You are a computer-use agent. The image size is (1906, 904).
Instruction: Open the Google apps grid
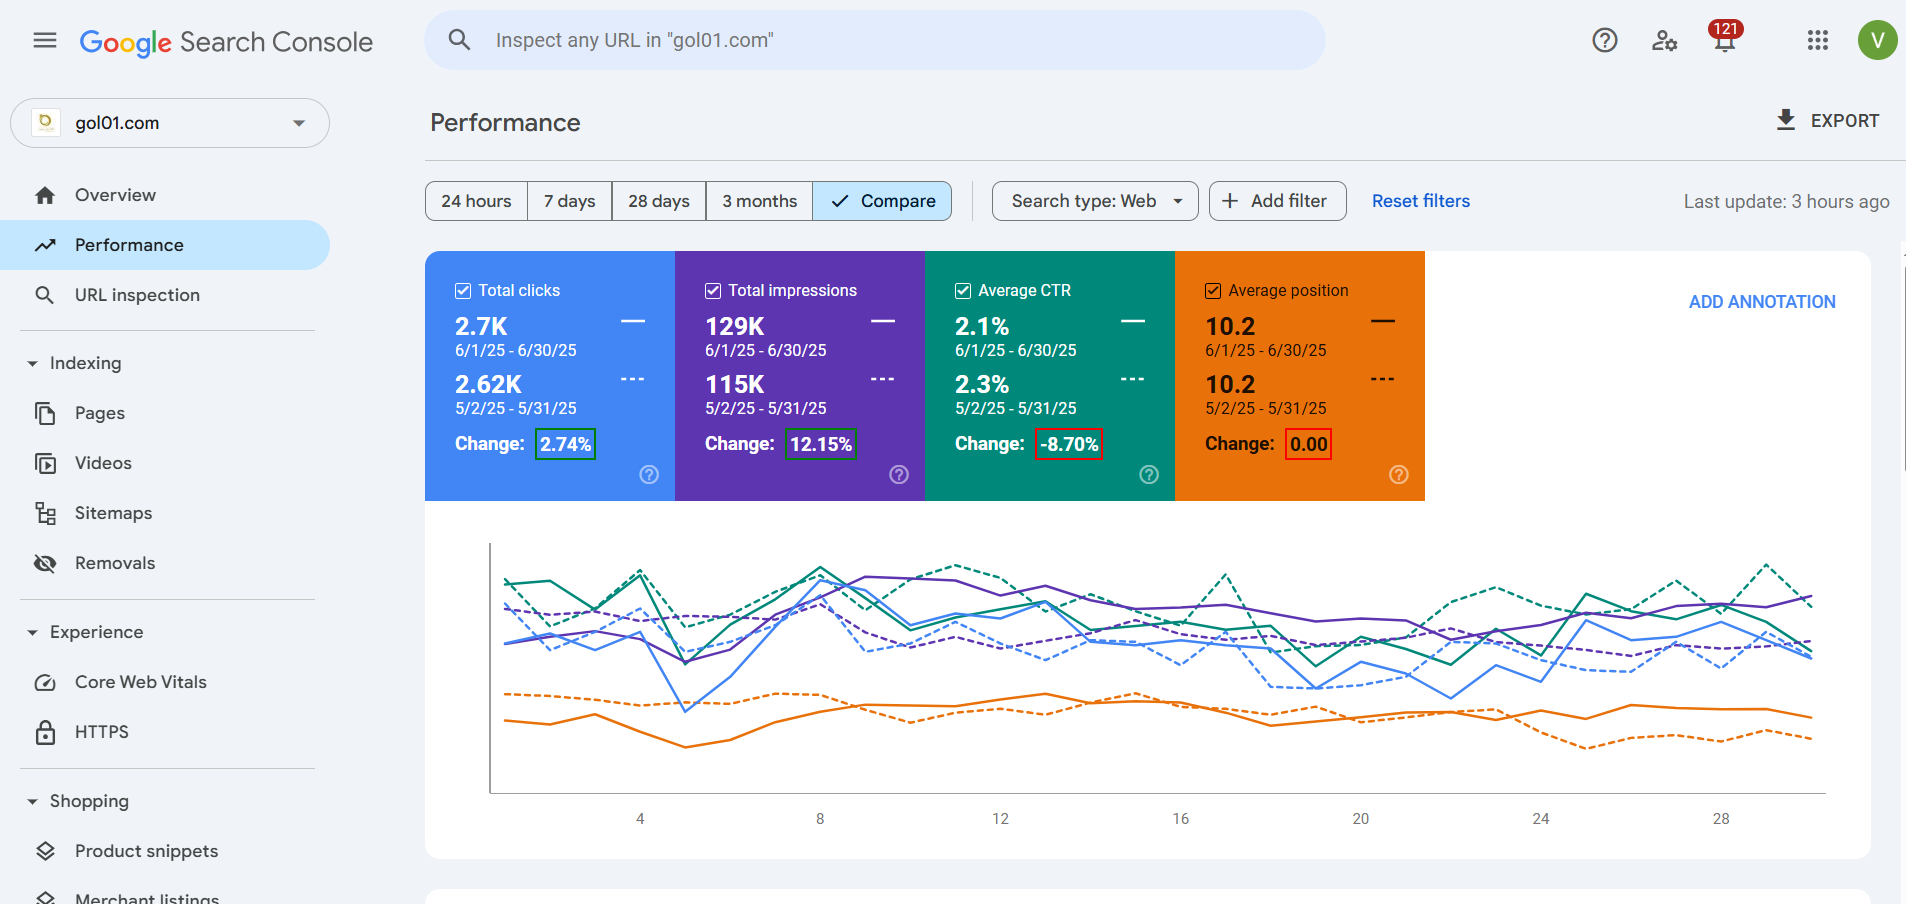point(1818,40)
